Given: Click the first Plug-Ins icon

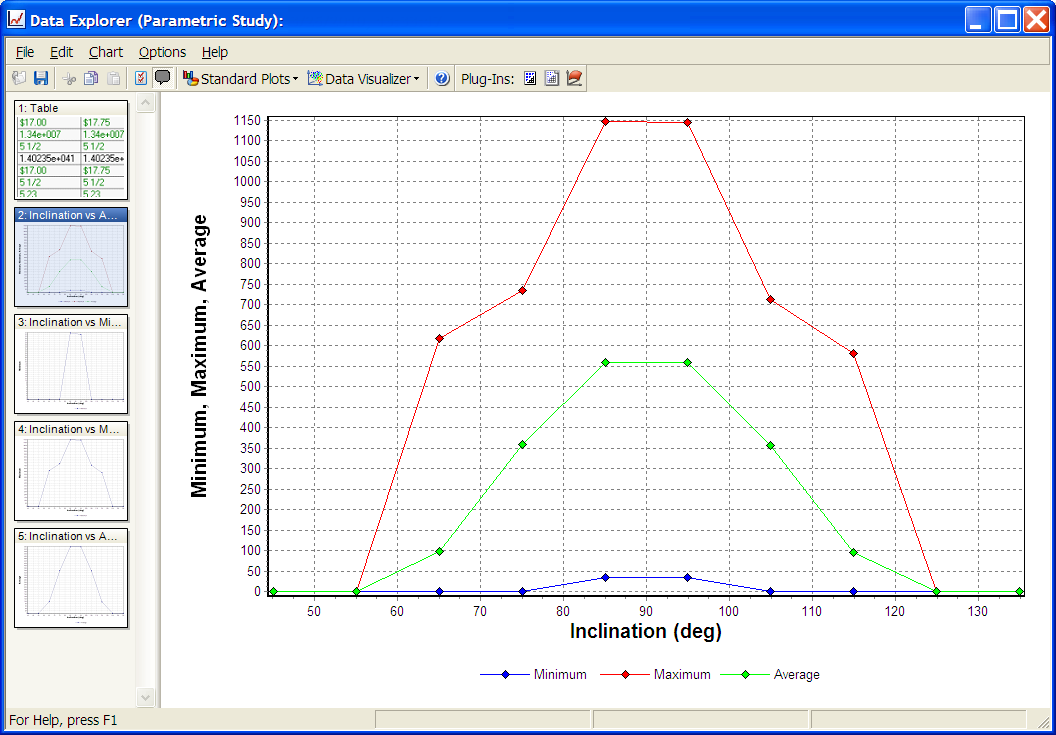Looking at the screenshot, I should (531, 79).
